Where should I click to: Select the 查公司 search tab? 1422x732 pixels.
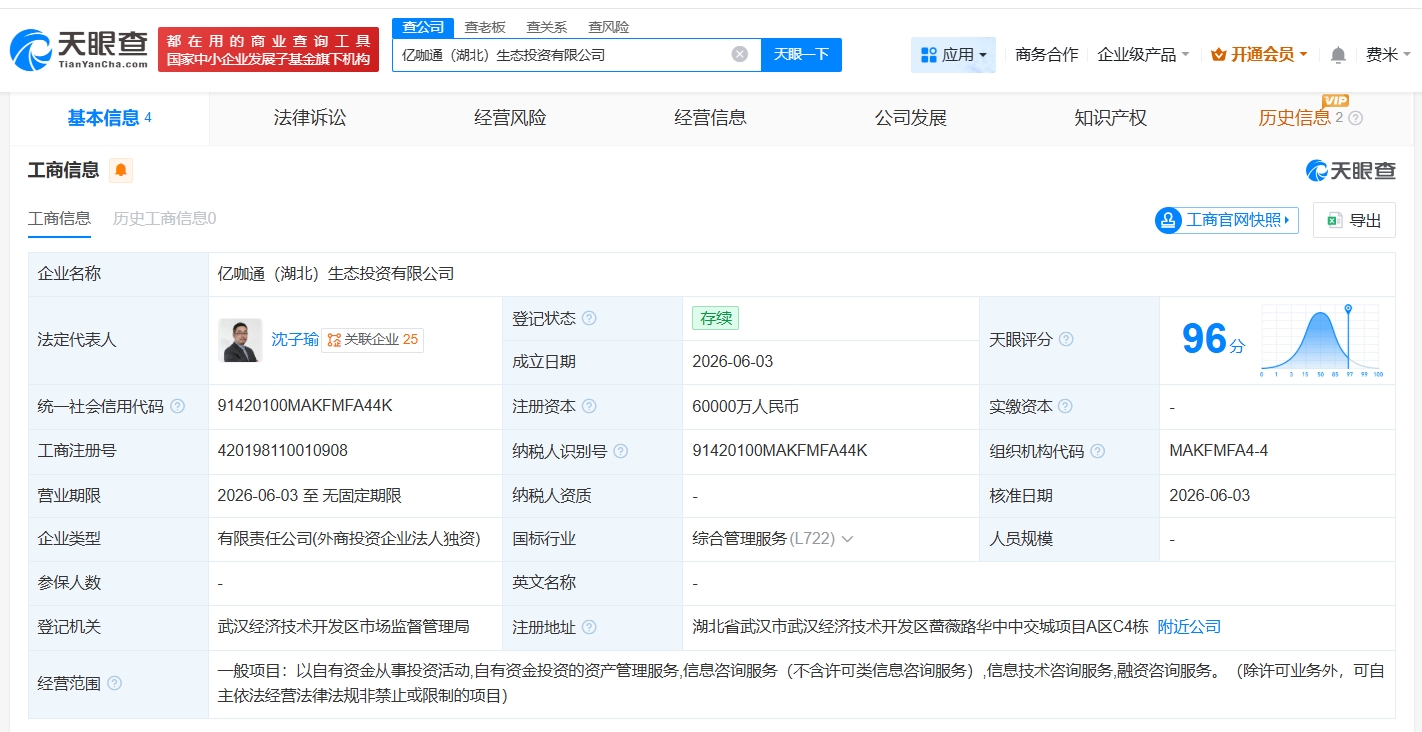tap(423, 27)
